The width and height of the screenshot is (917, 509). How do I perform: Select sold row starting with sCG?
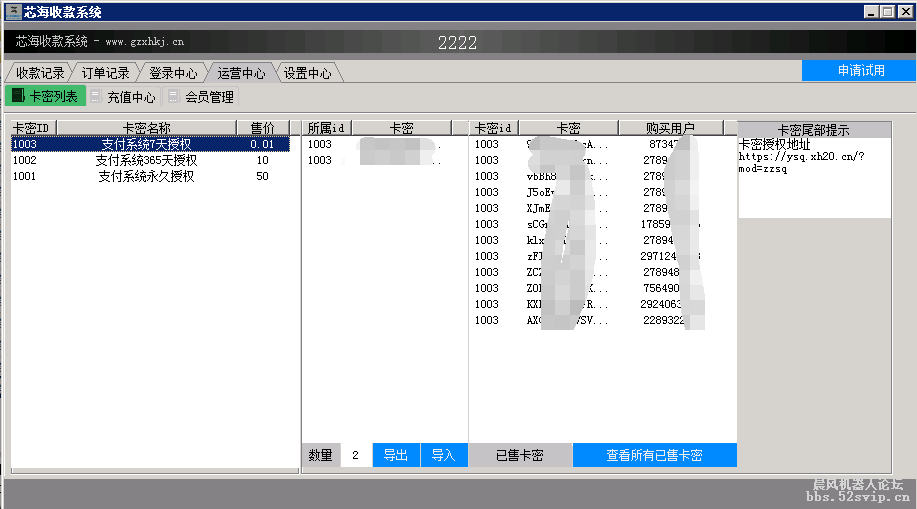tap(602, 224)
